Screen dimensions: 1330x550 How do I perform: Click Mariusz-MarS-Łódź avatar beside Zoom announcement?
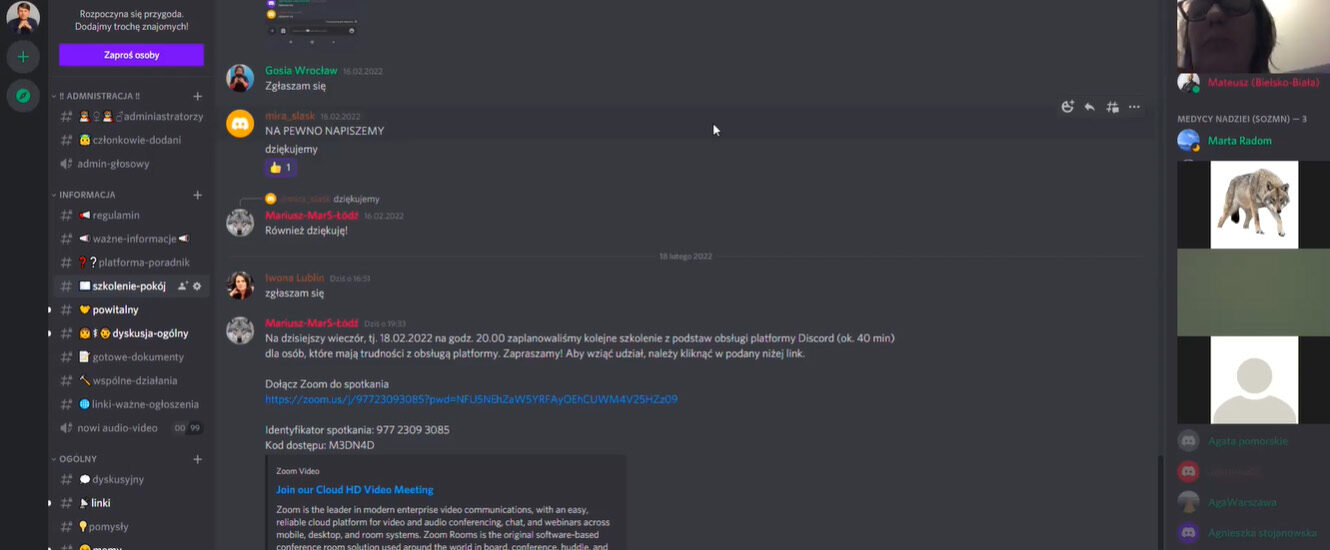(x=240, y=331)
